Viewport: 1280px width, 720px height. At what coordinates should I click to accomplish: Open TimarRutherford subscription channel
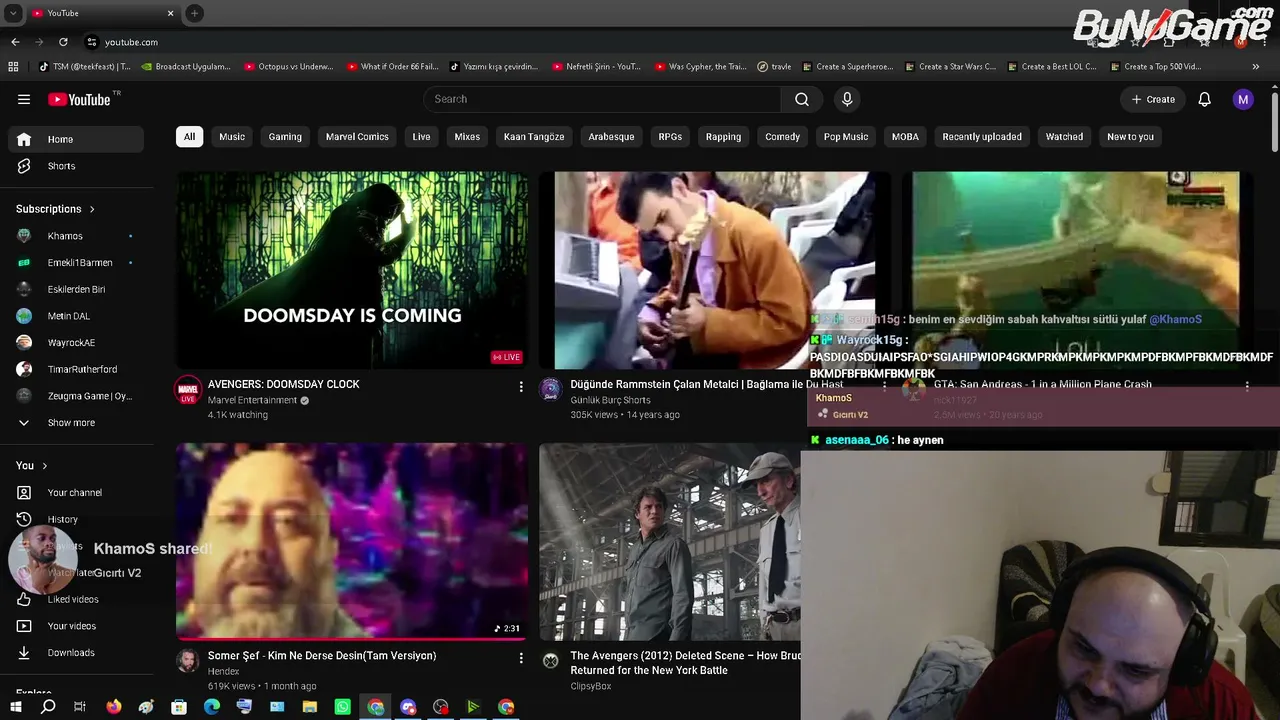click(x=76, y=370)
